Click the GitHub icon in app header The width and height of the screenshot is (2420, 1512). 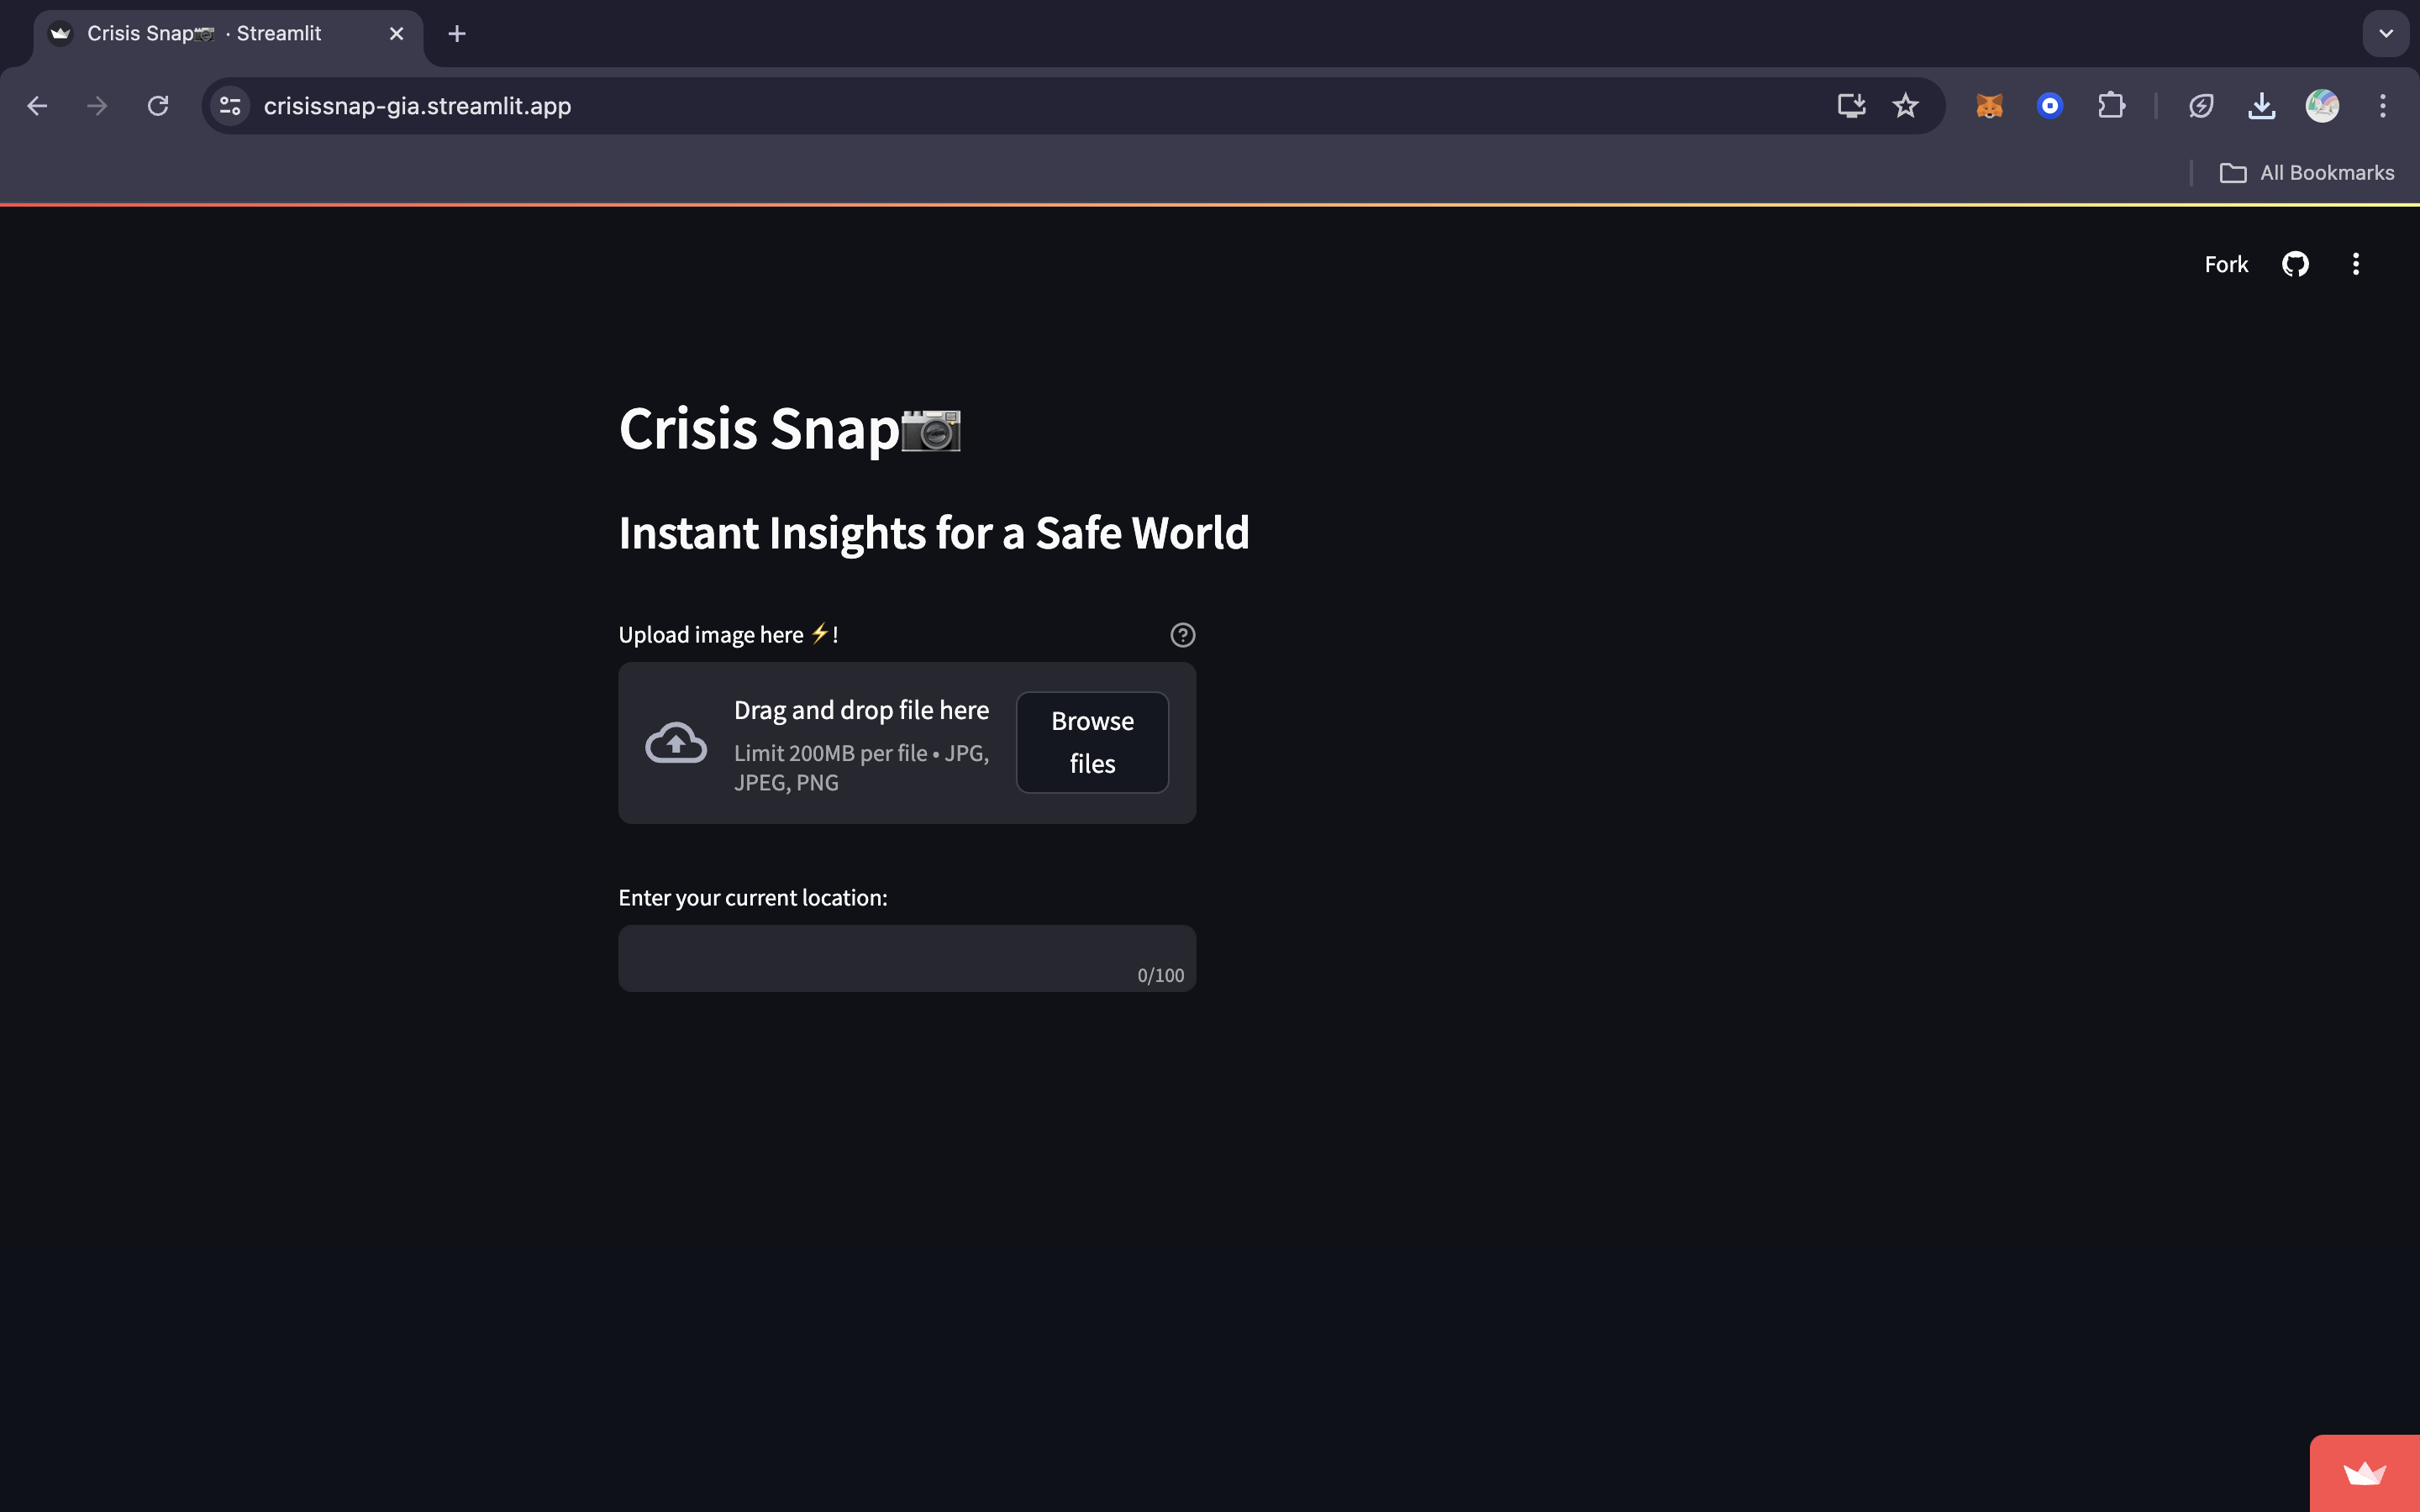pyautogui.click(x=2295, y=264)
